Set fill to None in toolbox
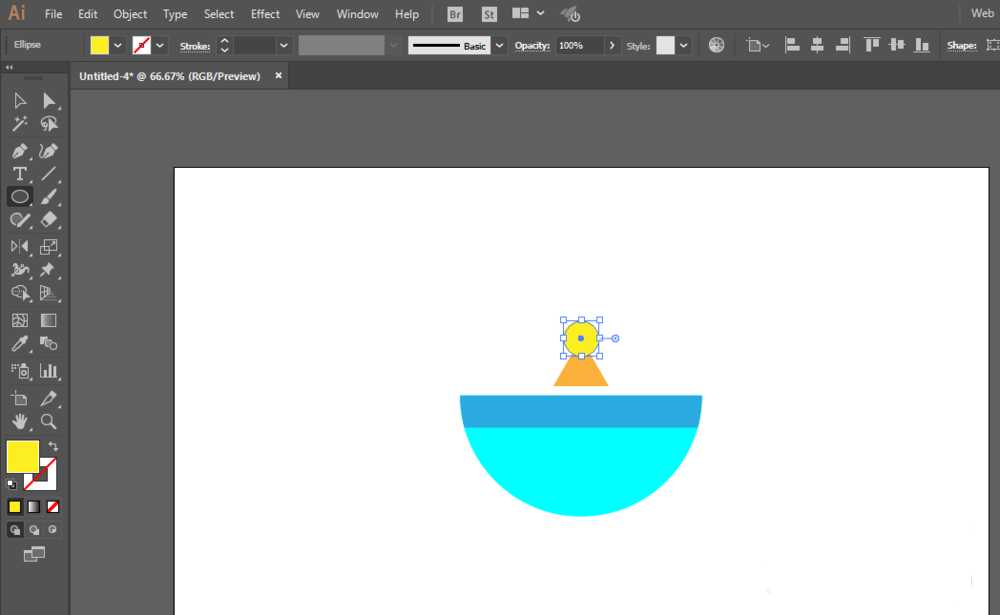The height and width of the screenshot is (615, 1000). [x=53, y=507]
